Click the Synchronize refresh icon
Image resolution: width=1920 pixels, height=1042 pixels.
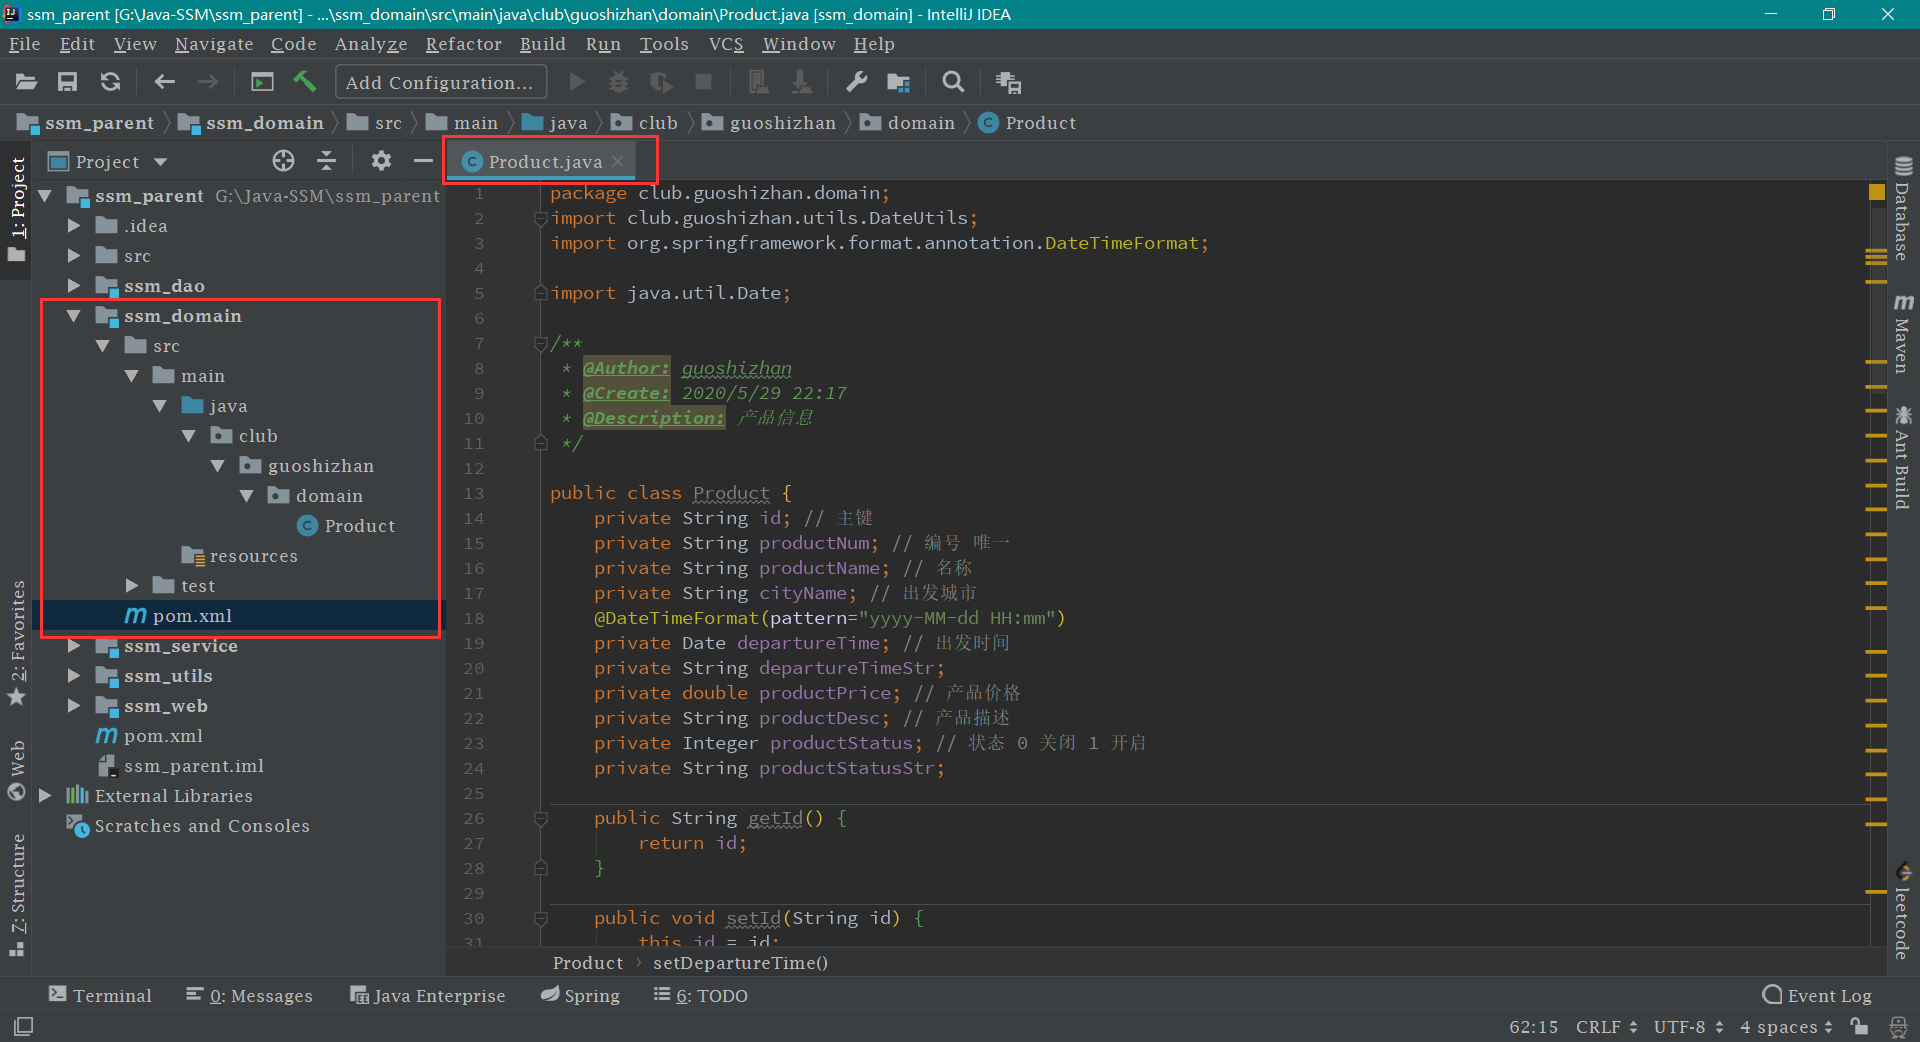(x=110, y=82)
